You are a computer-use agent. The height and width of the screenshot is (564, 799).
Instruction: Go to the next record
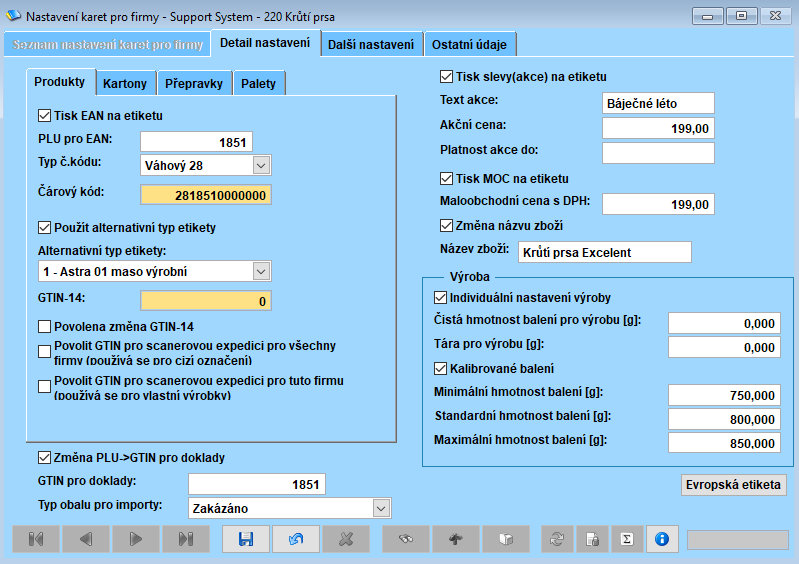click(136, 539)
